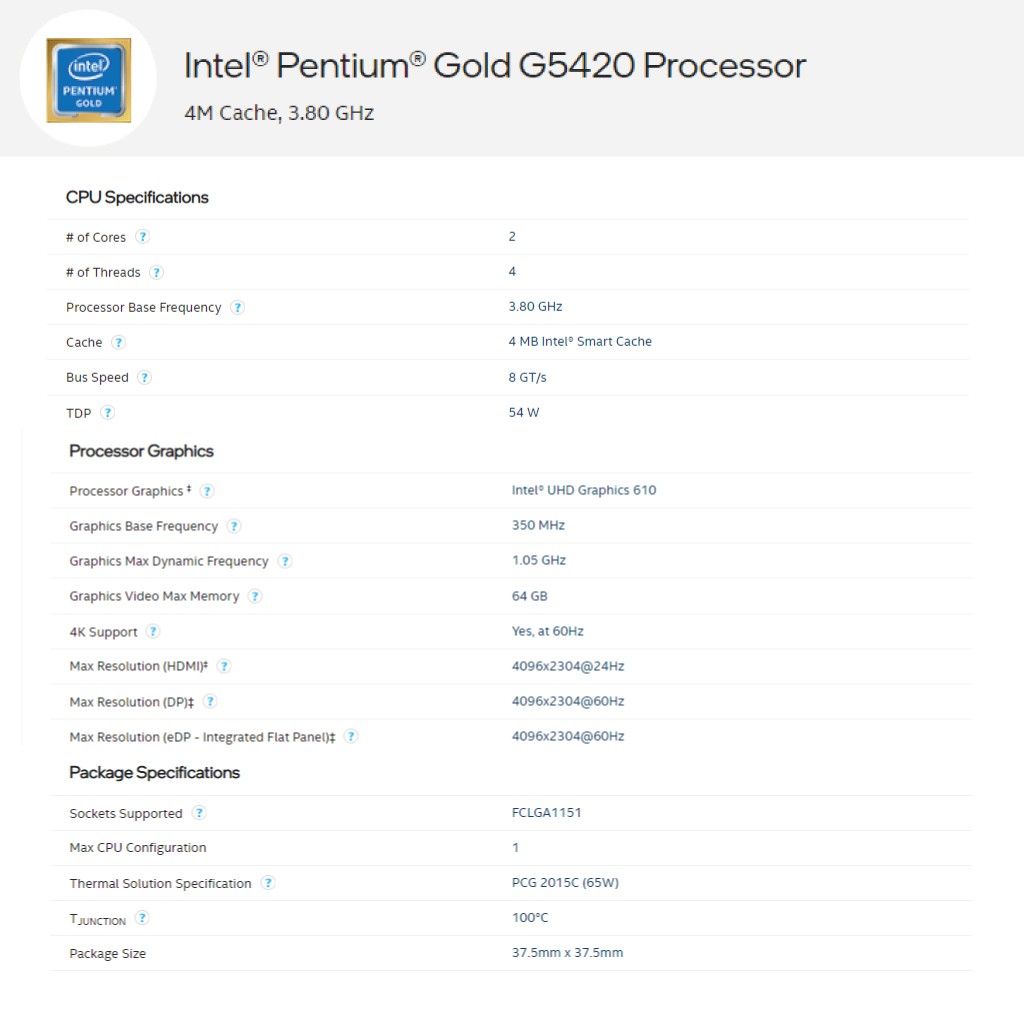The image size is (1024, 1024).
Task: Click the question mark beside Processor Base Frequency
Action: 238,307
